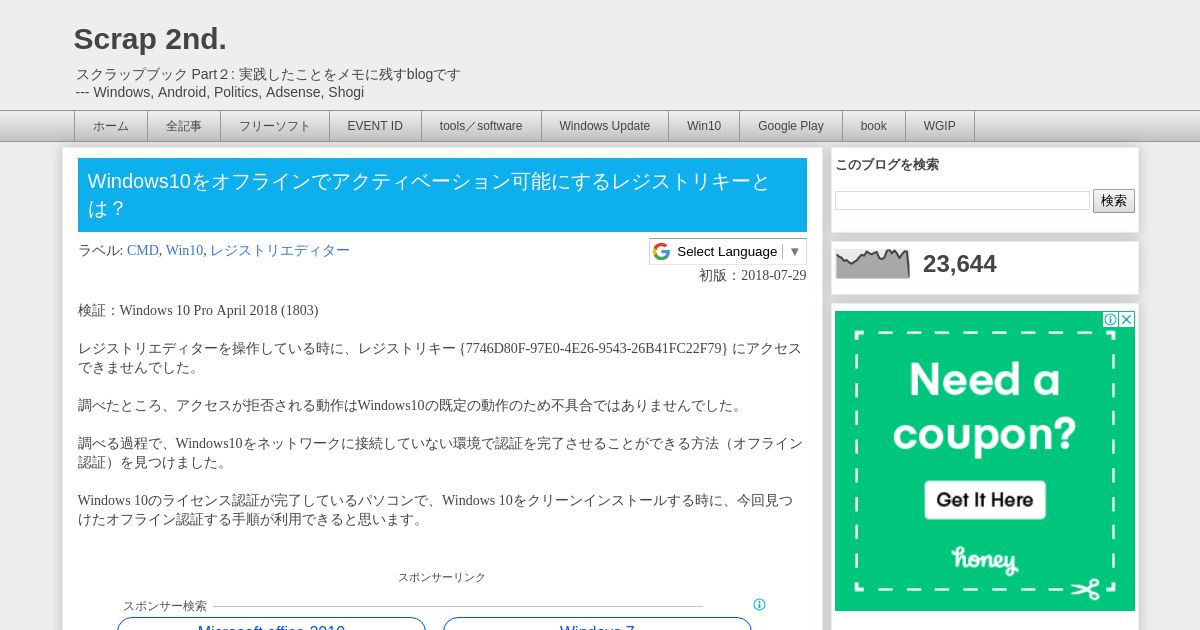Select the フリーソフト menu item
1200x630 pixels.
click(275, 126)
